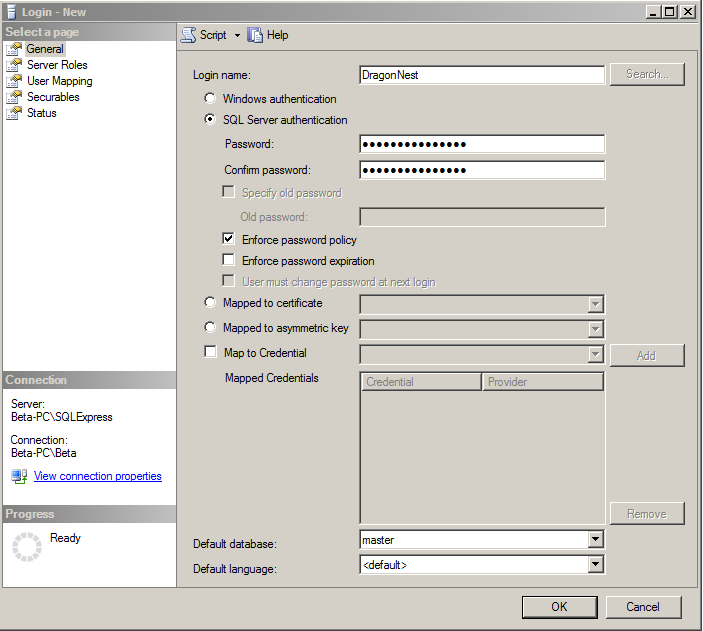Open View connection properties link
This screenshot has width=703, height=631.
tap(98, 476)
